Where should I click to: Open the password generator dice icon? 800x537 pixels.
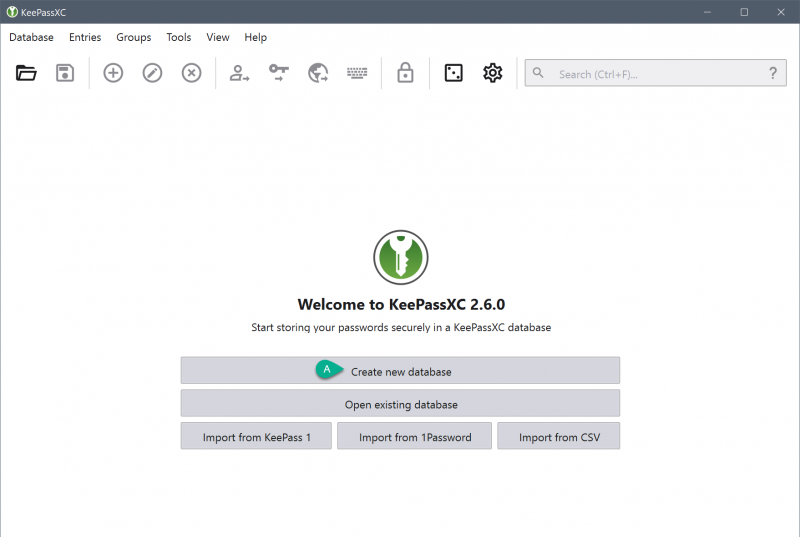454,73
